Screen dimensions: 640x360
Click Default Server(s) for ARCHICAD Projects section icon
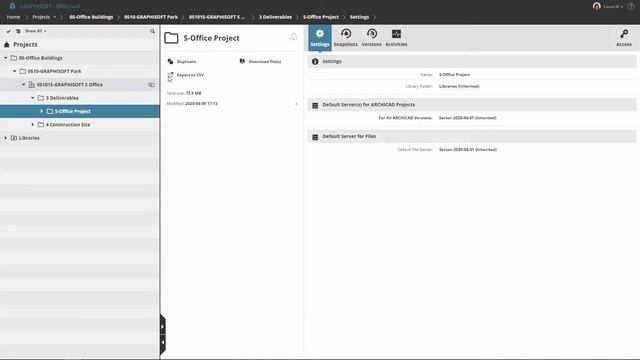pos(315,105)
